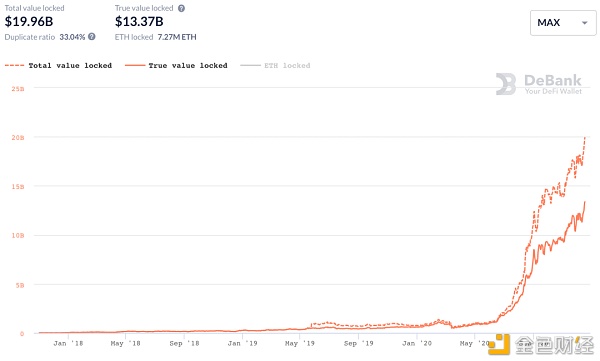Toggle the Total value locked legend series
Screen dimensions: 600x361
pos(59,65)
